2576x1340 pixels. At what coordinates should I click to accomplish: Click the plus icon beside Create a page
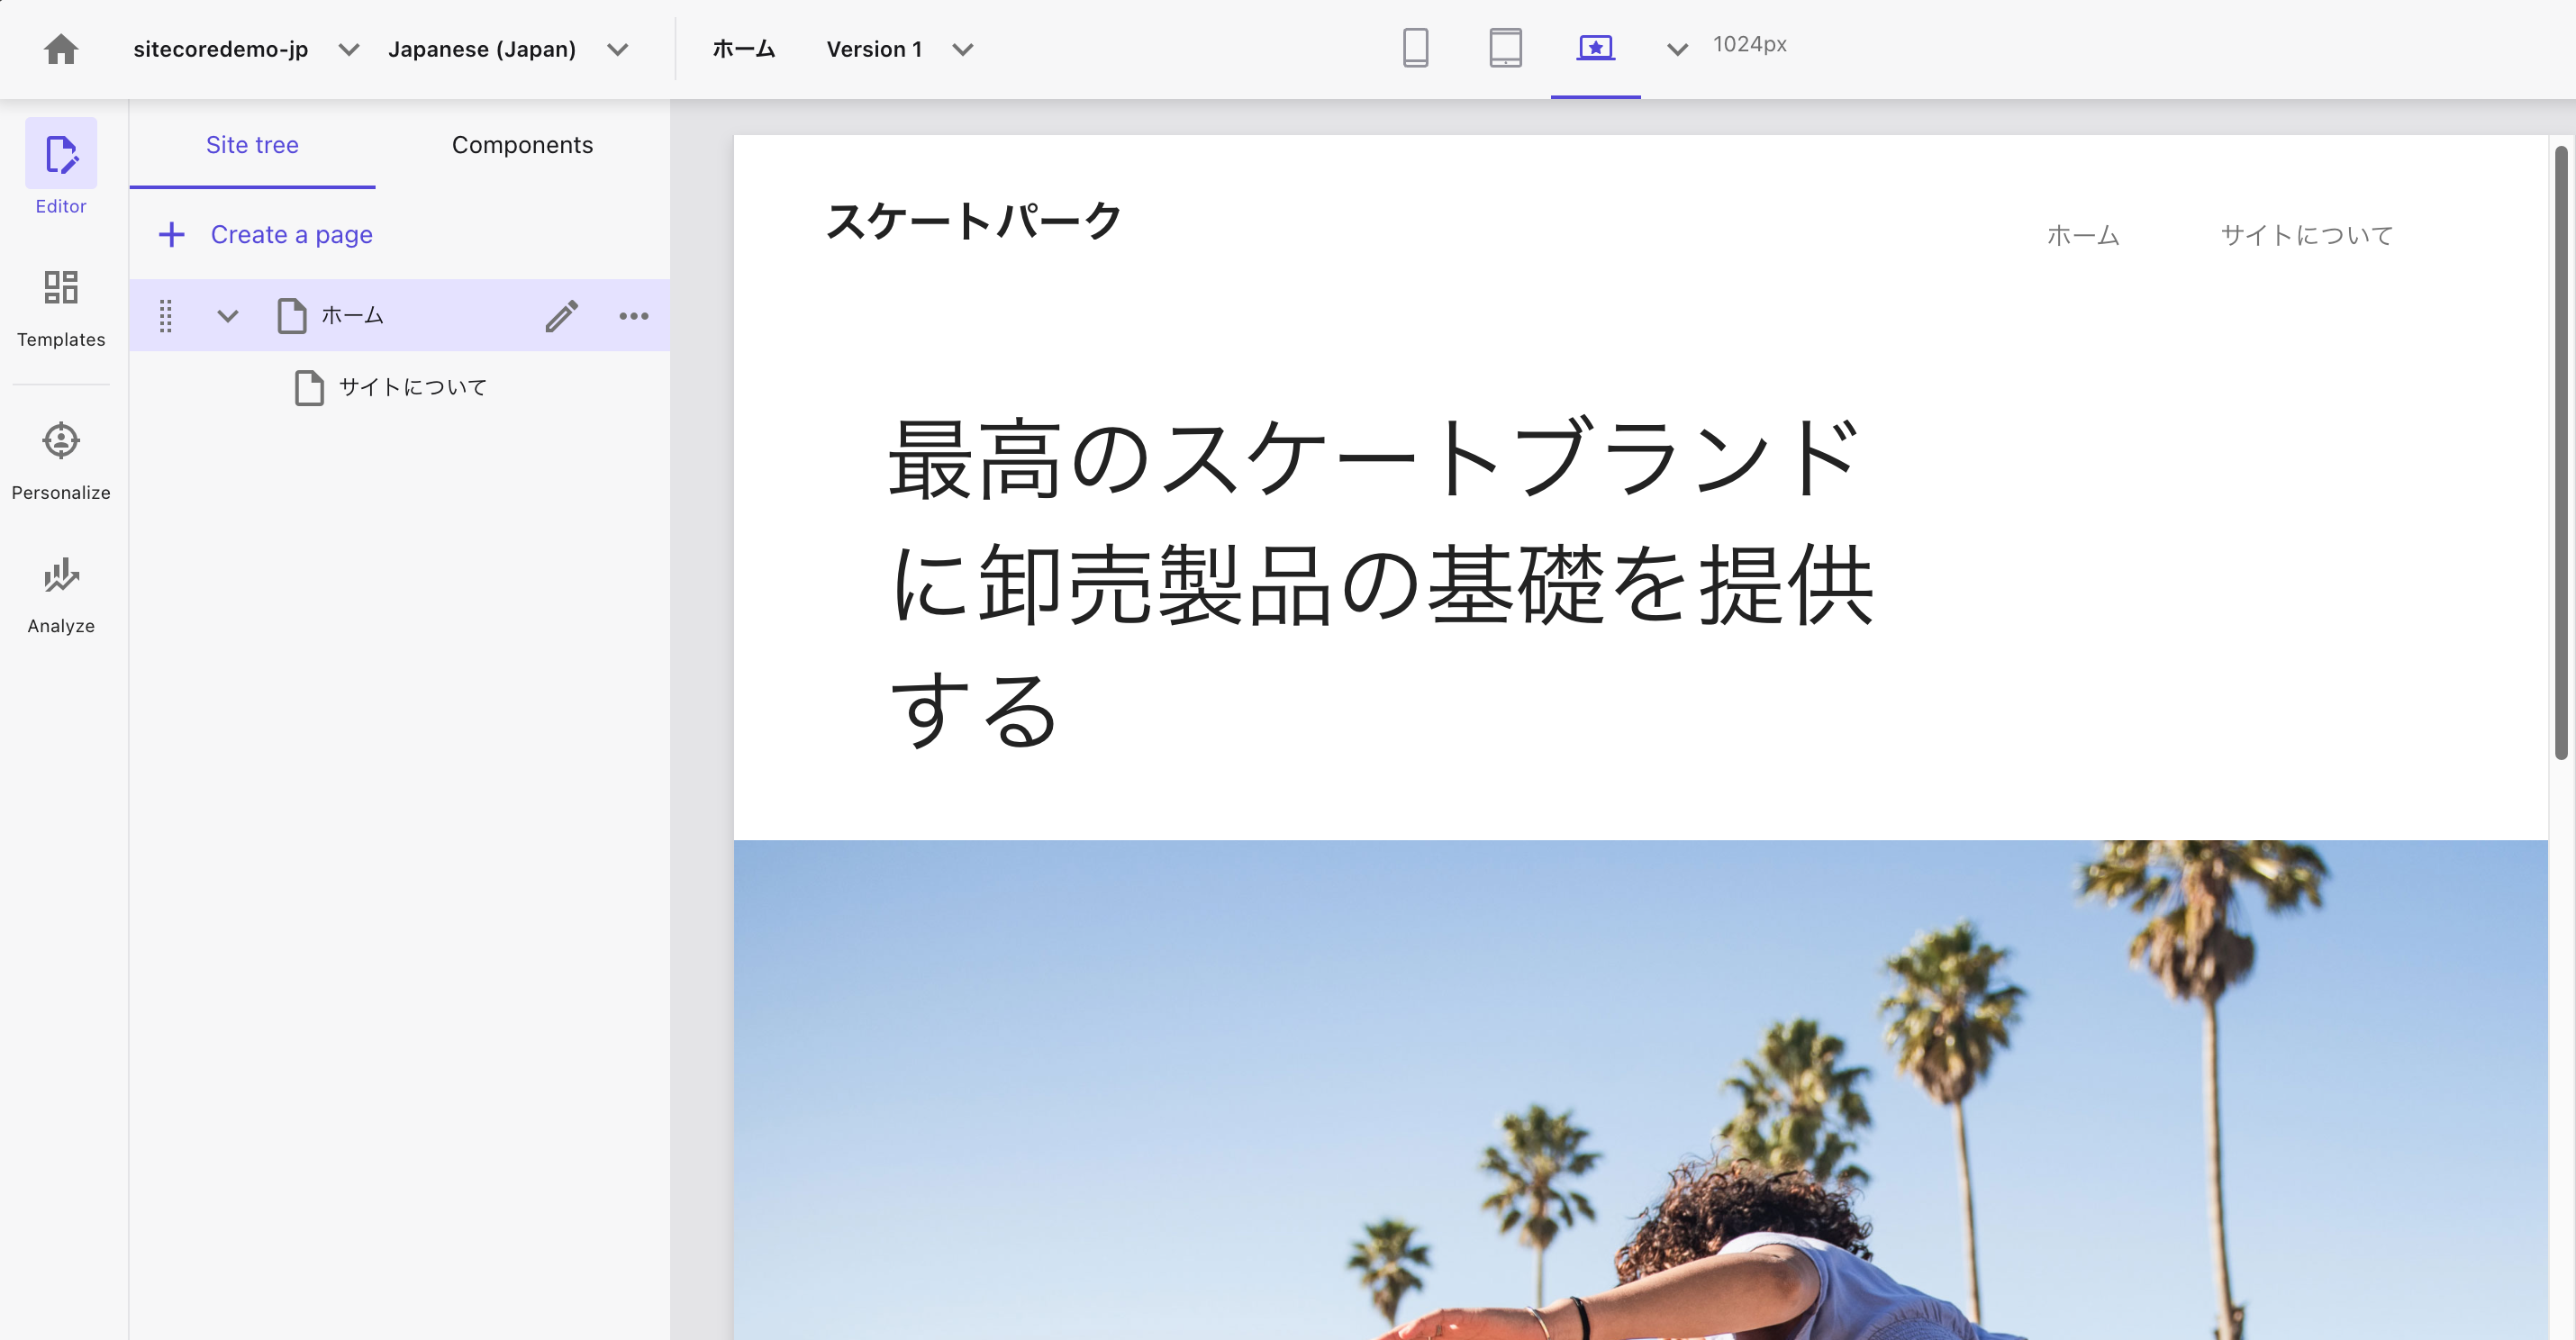[x=172, y=234]
